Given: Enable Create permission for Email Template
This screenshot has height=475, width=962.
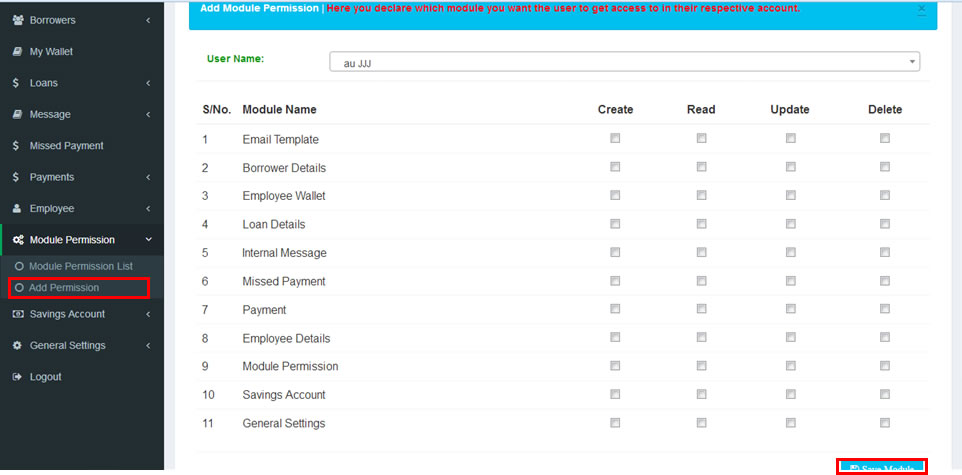Looking at the screenshot, I should coord(615,139).
